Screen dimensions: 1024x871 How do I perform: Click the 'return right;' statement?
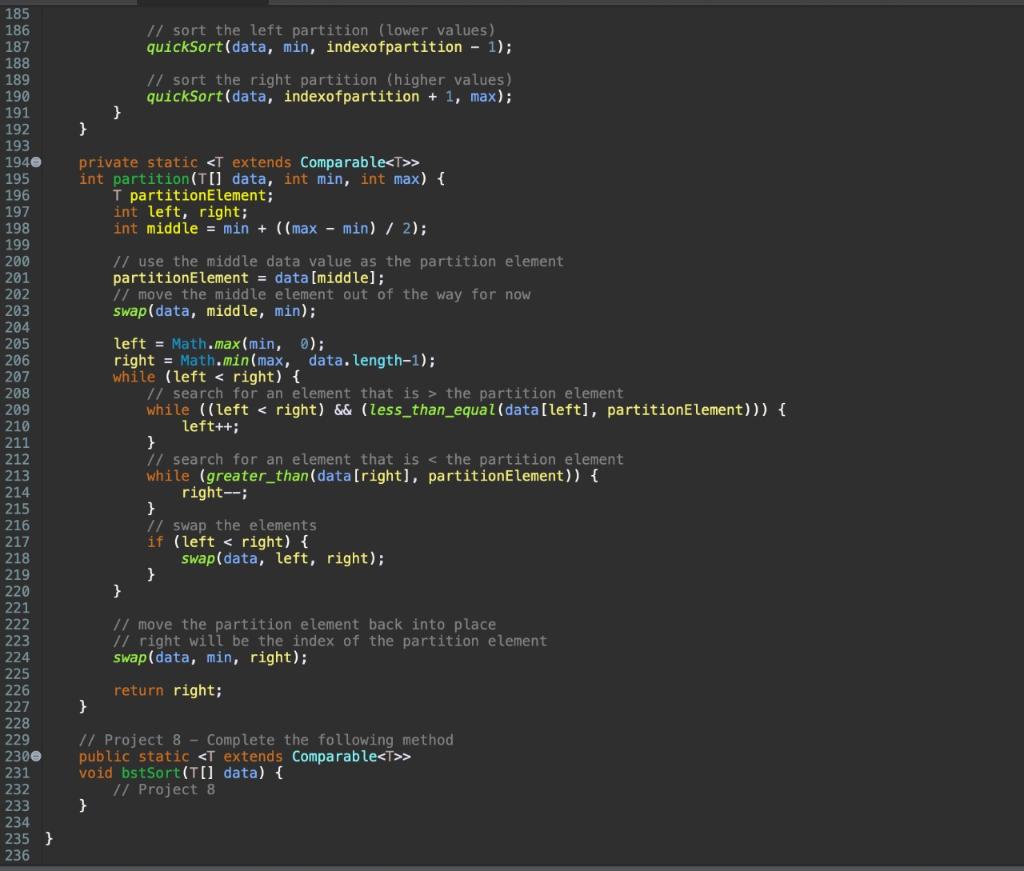click(x=167, y=691)
